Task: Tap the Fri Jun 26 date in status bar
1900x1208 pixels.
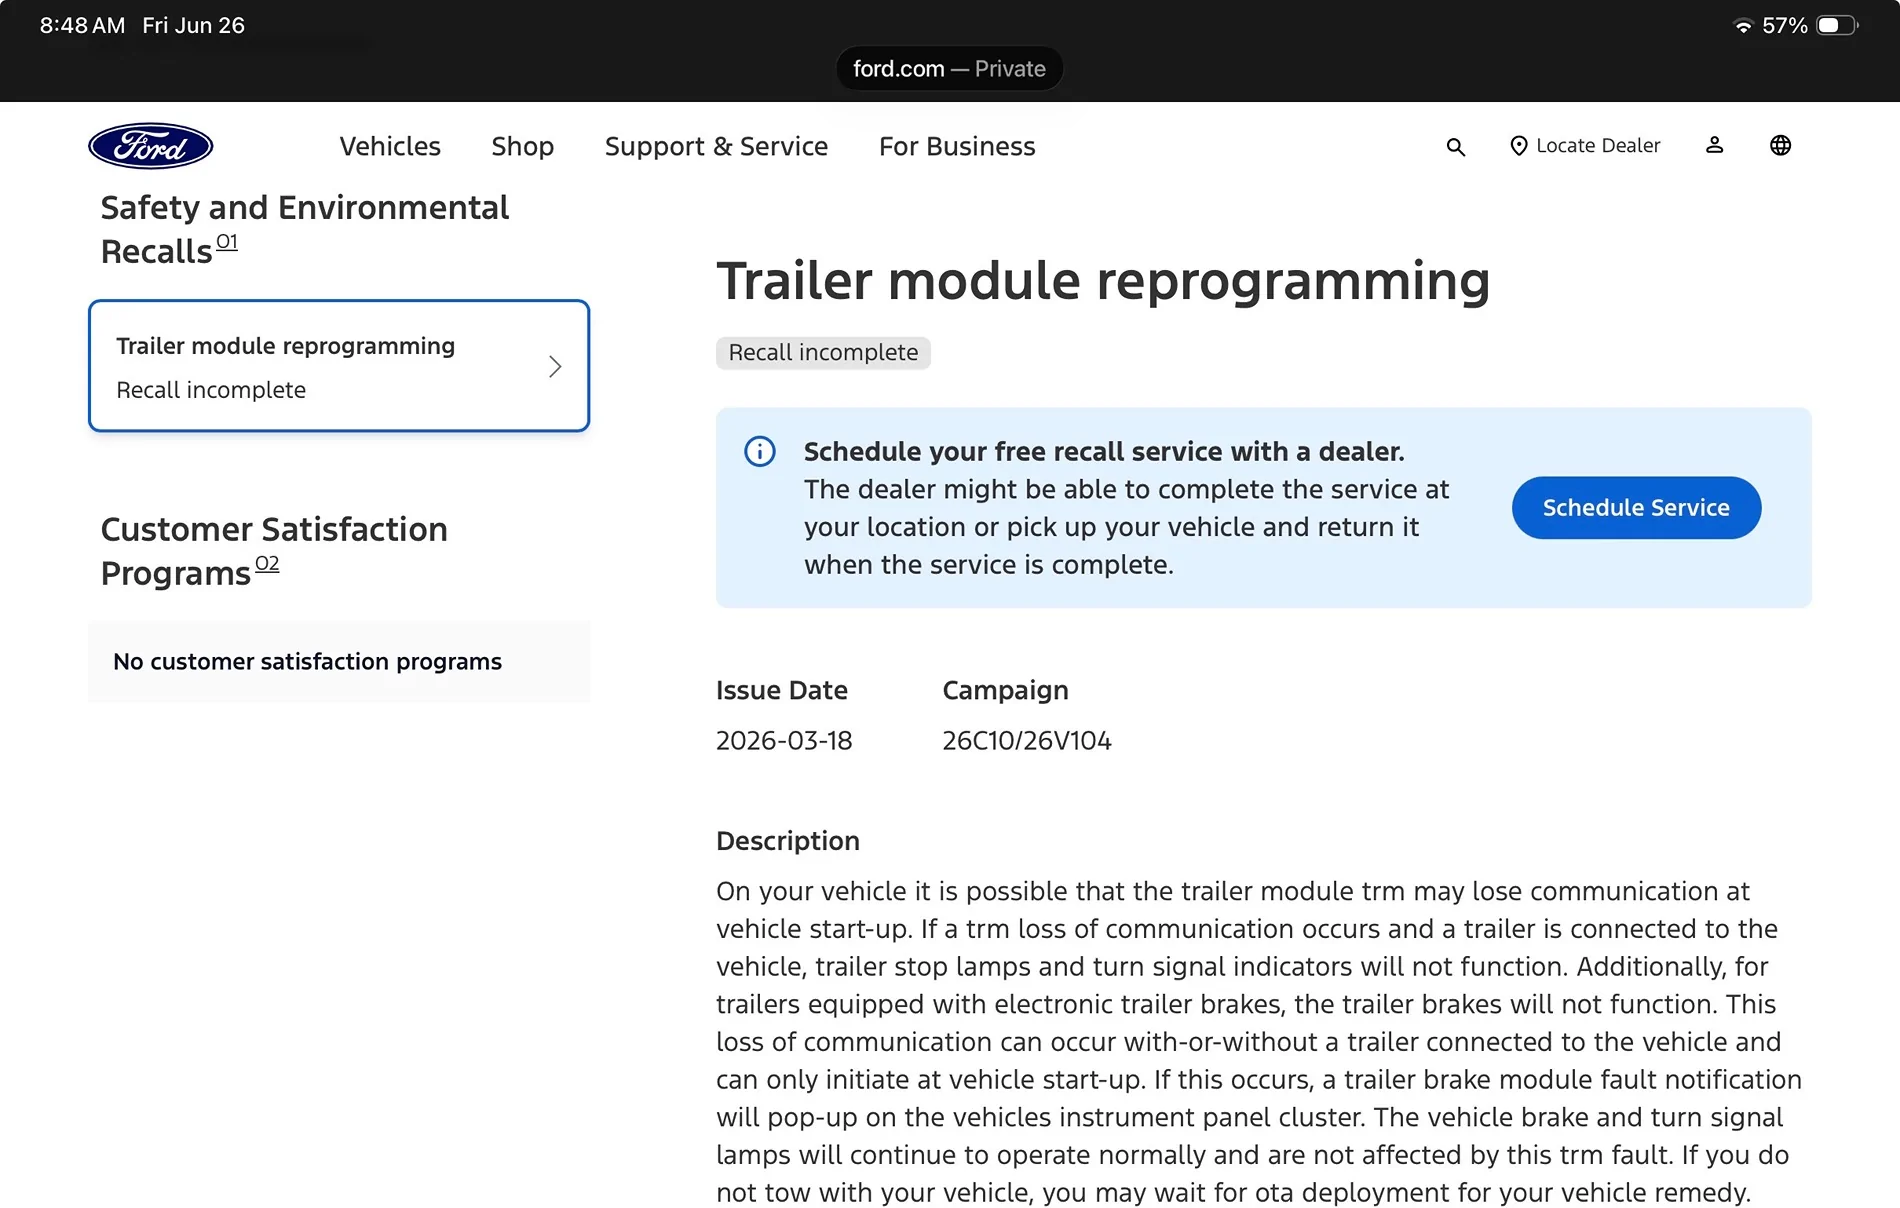Action: coord(193,26)
